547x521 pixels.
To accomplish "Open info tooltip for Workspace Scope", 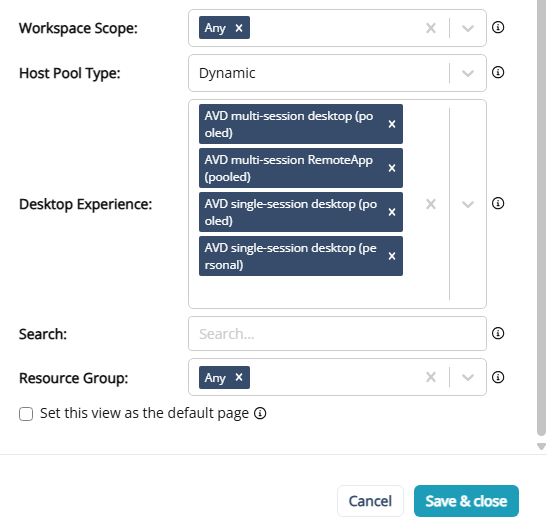I will tap(497, 27).
